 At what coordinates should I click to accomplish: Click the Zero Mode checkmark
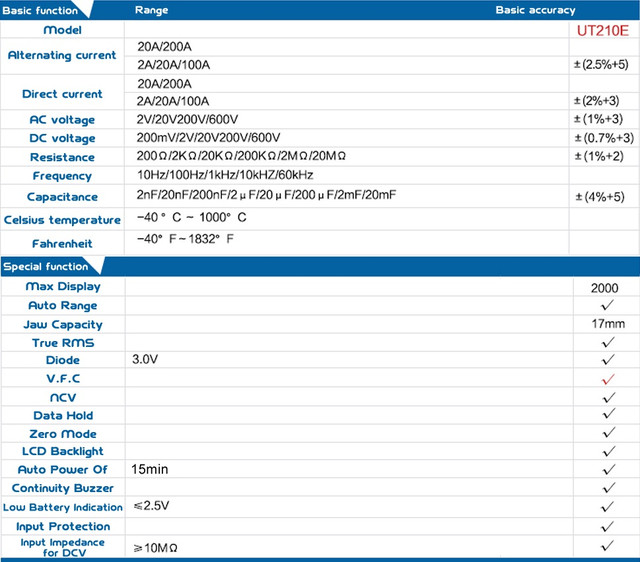[608, 432]
